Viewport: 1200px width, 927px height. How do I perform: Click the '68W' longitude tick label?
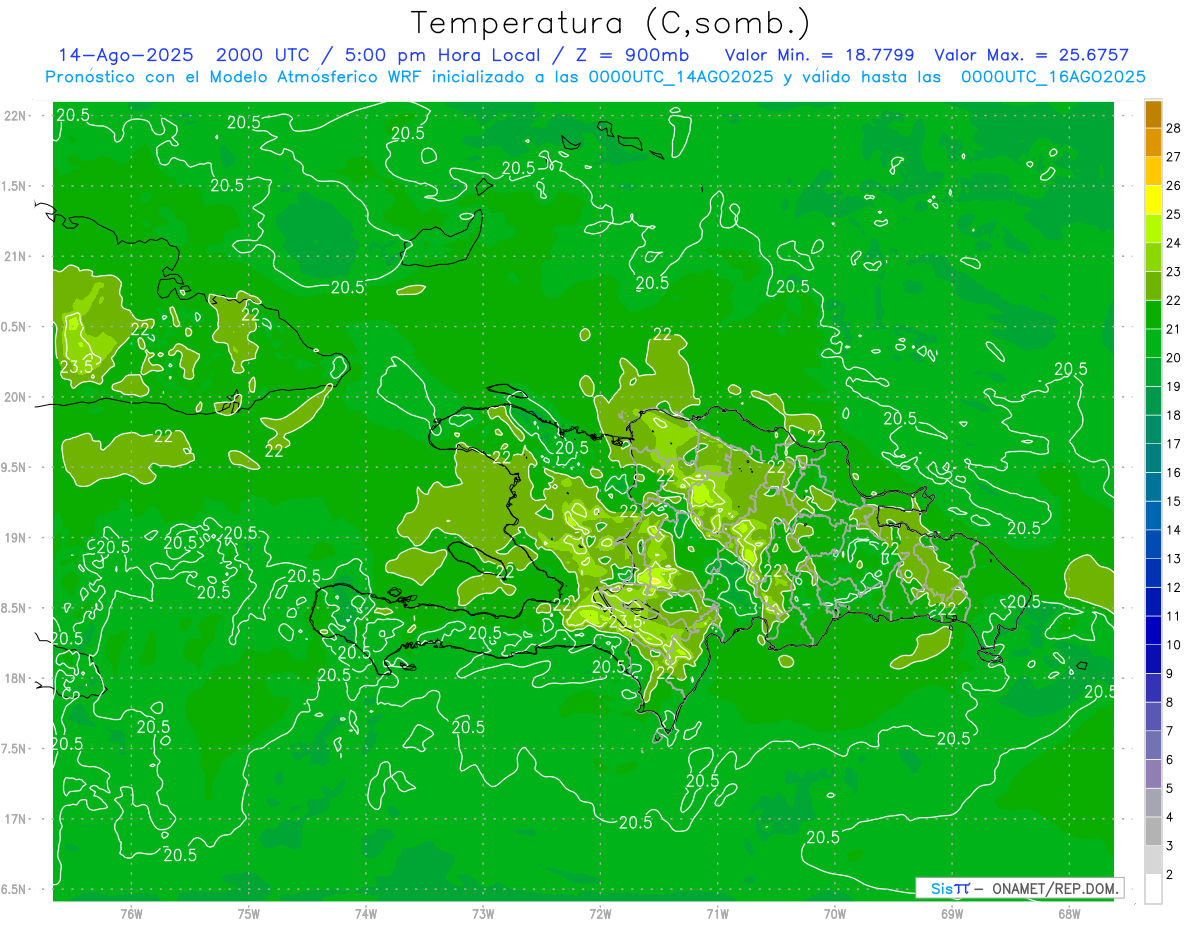pyautogui.click(x=1069, y=914)
